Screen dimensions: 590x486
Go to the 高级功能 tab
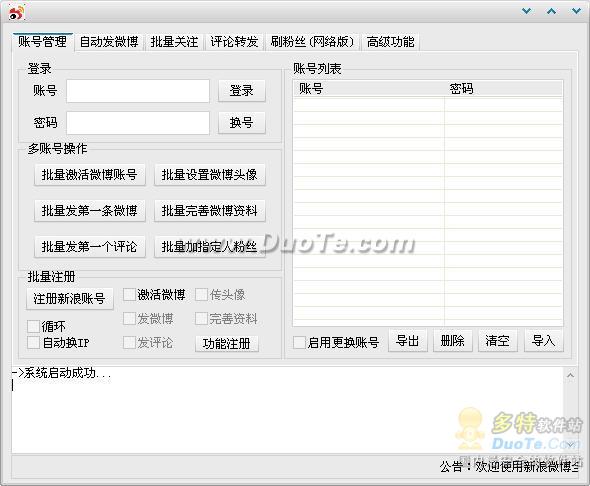[390, 42]
